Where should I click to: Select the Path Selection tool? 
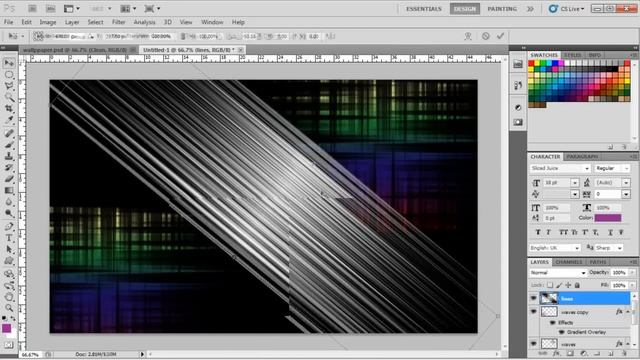tap(9, 250)
